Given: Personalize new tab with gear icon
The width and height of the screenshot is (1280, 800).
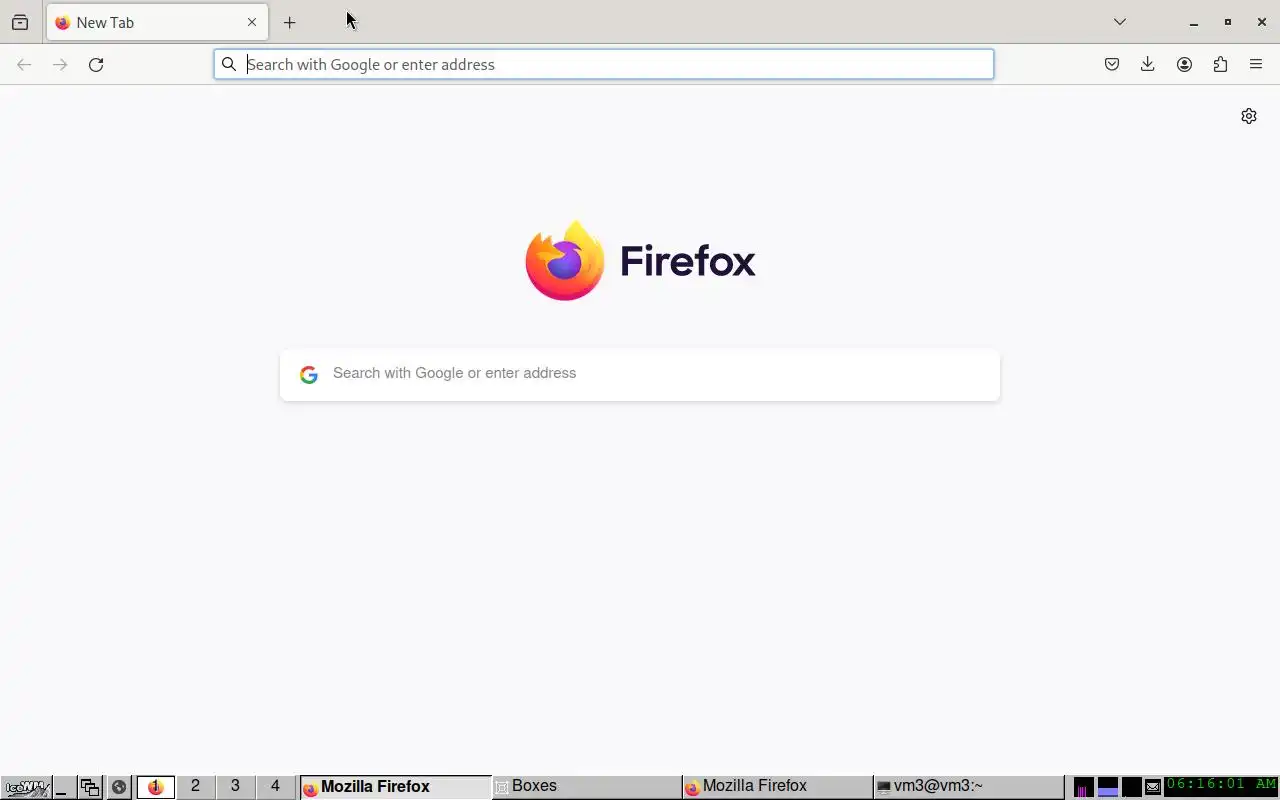Looking at the screenshot, I should 1249,116.
